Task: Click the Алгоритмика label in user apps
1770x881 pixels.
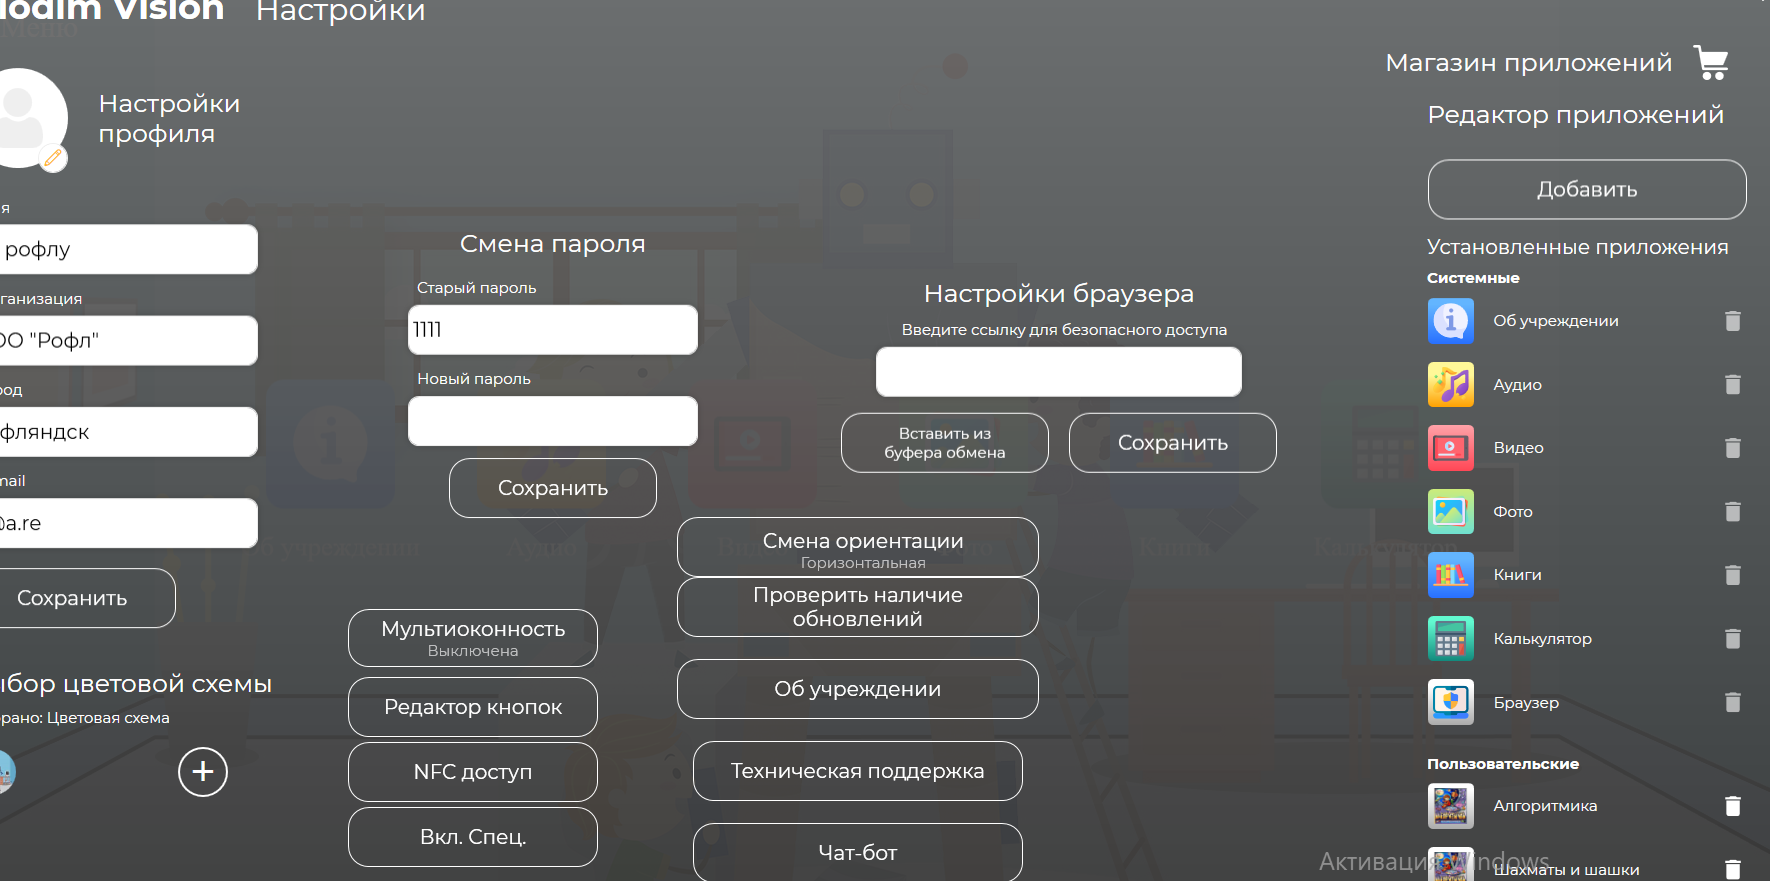Action: click(x=1545, y=806)
